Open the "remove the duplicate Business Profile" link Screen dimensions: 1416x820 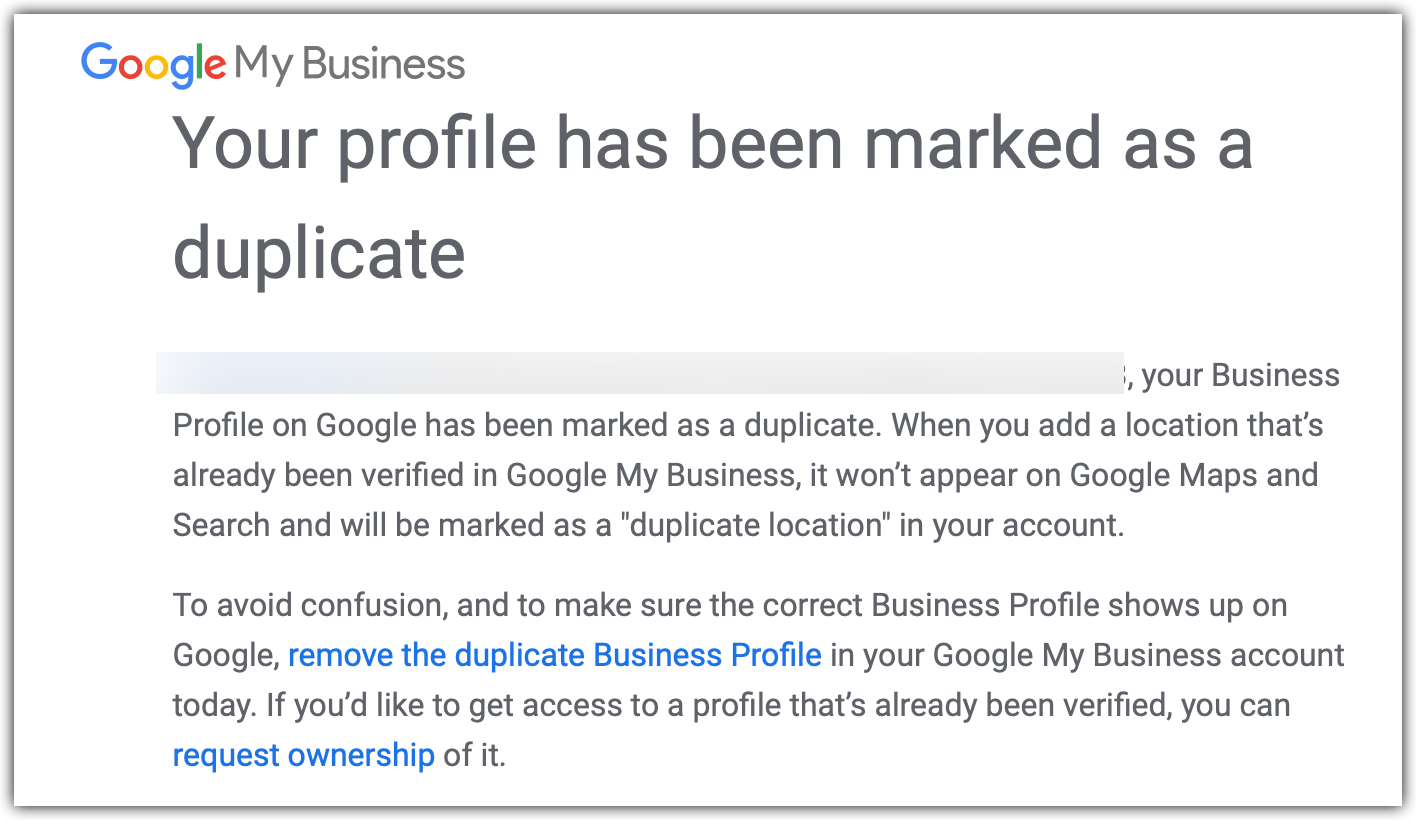point(555,655)
